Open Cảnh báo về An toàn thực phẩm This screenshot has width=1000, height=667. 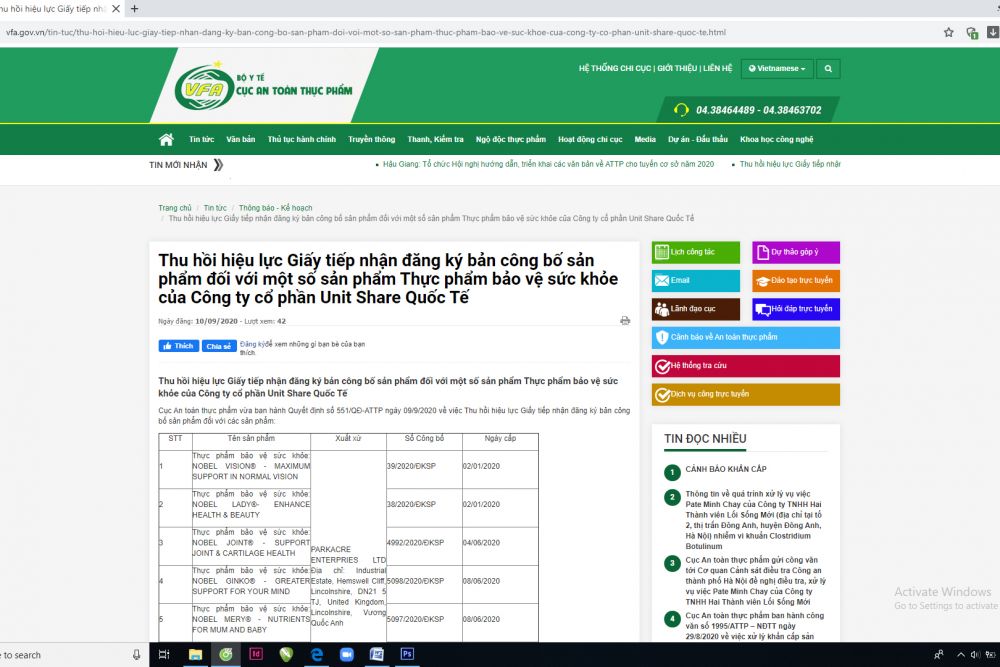[746, 337]
